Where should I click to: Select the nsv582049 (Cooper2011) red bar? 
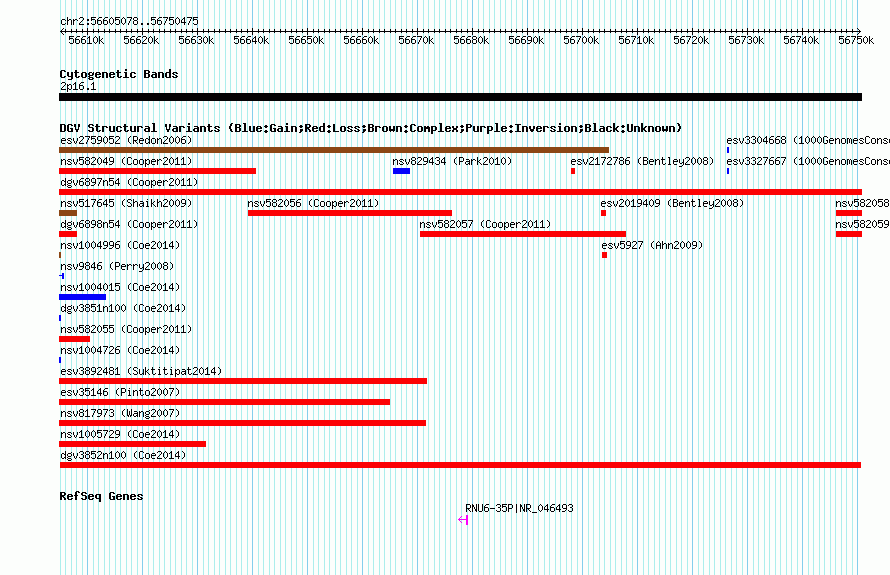157,171
